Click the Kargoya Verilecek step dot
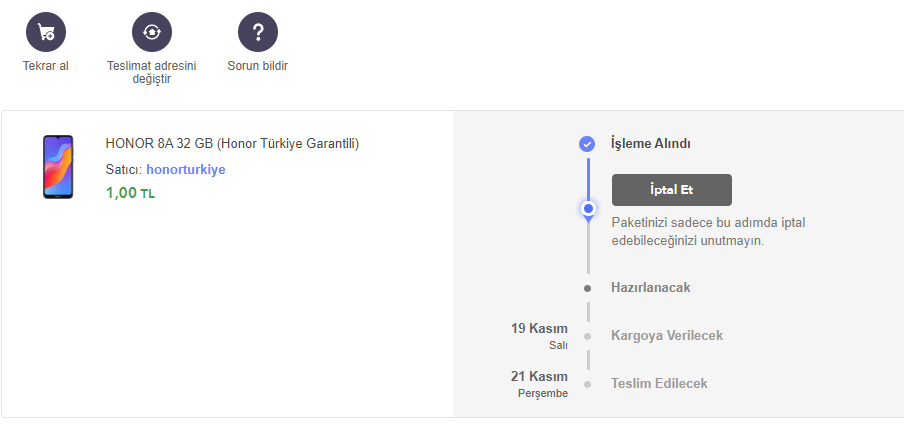Image resolution: width=904 pixels, height=427 pixels. [587, 337]
